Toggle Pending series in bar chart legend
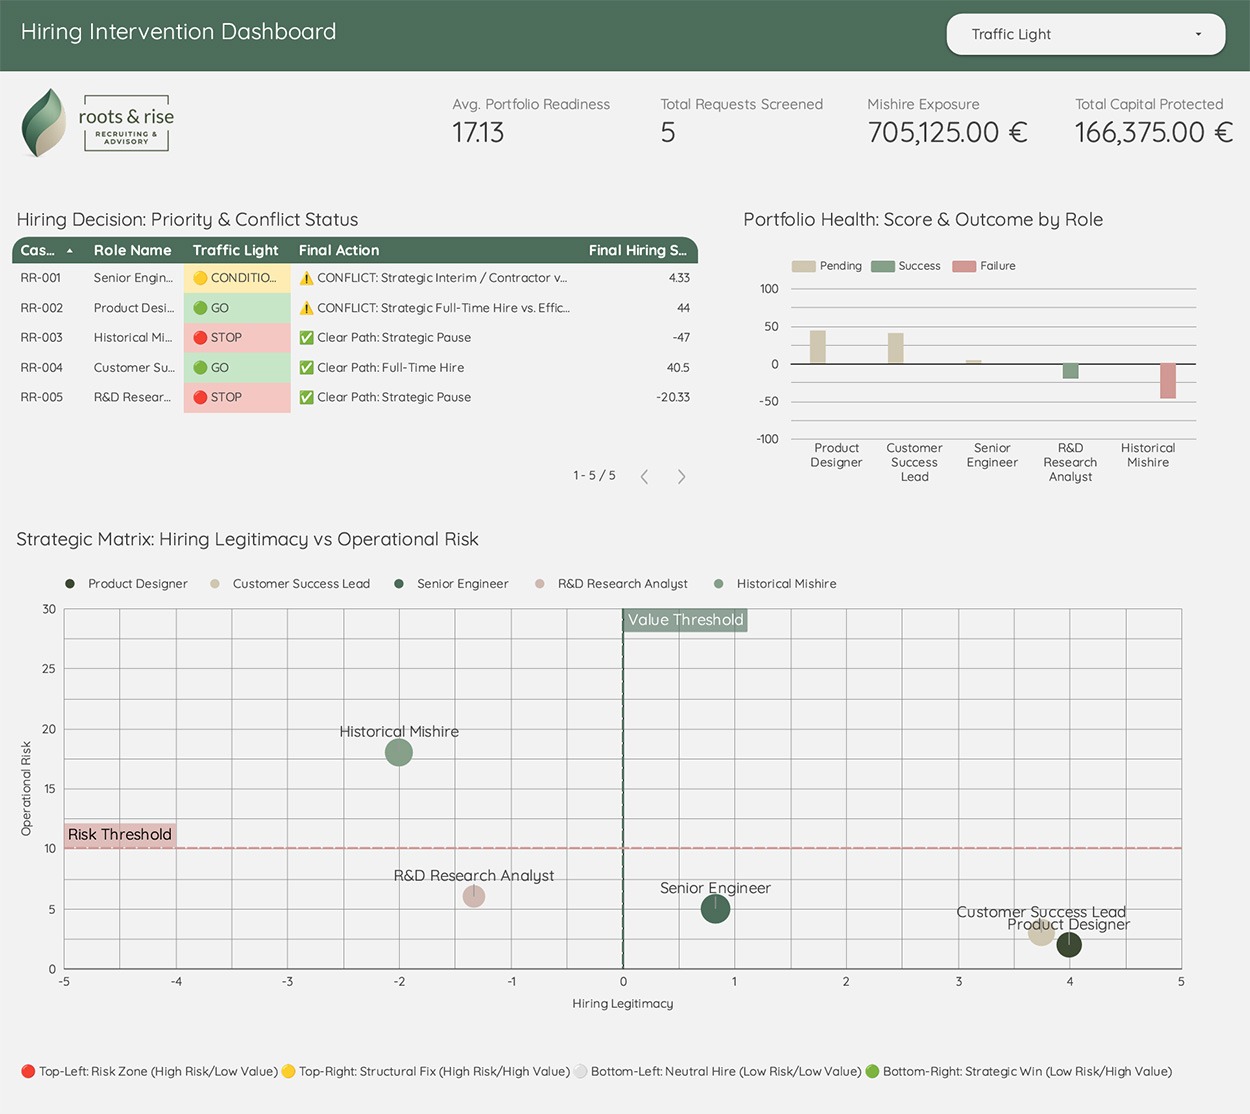This screenshot has width=1250, height=1114. (826, 266)
